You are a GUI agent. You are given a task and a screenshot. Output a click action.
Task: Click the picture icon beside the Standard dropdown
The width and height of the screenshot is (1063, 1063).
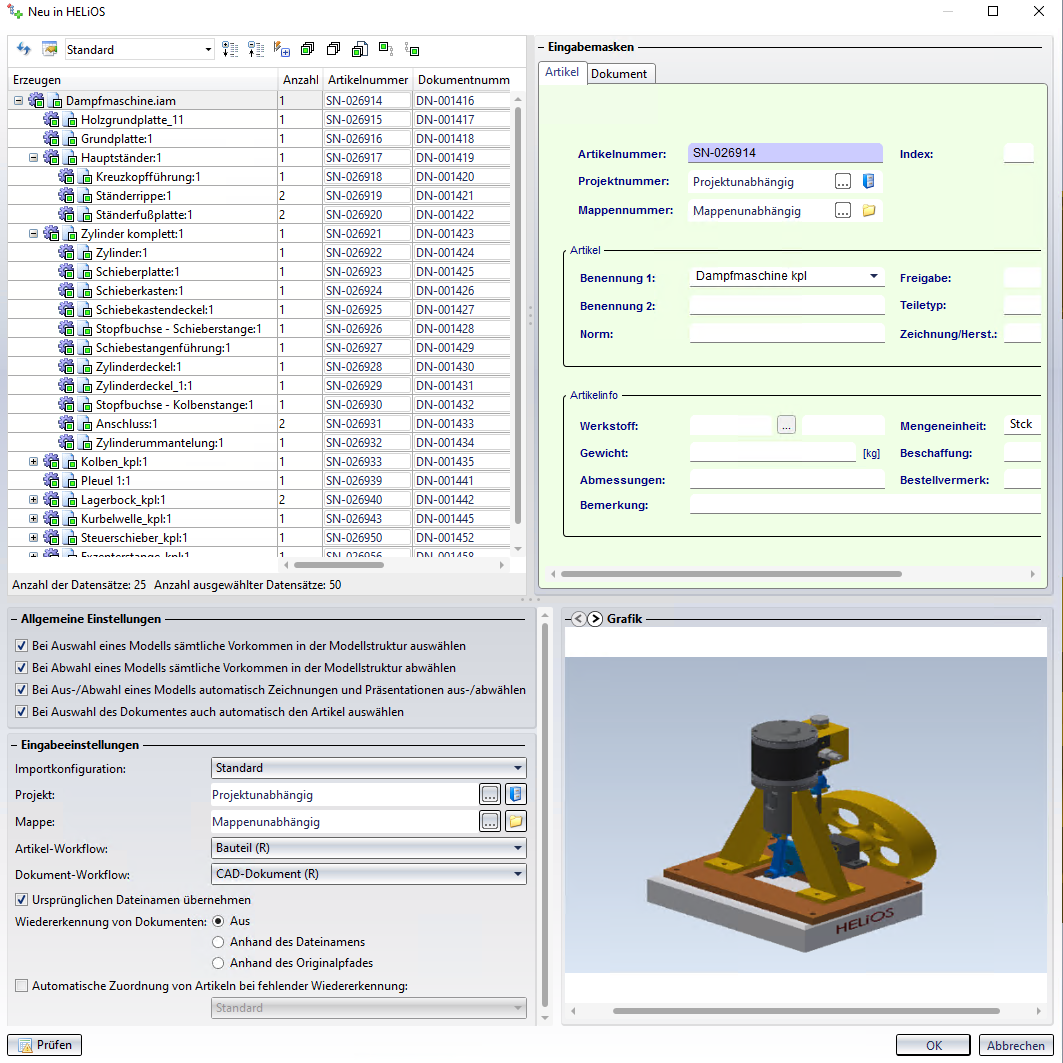coord(49,49)
